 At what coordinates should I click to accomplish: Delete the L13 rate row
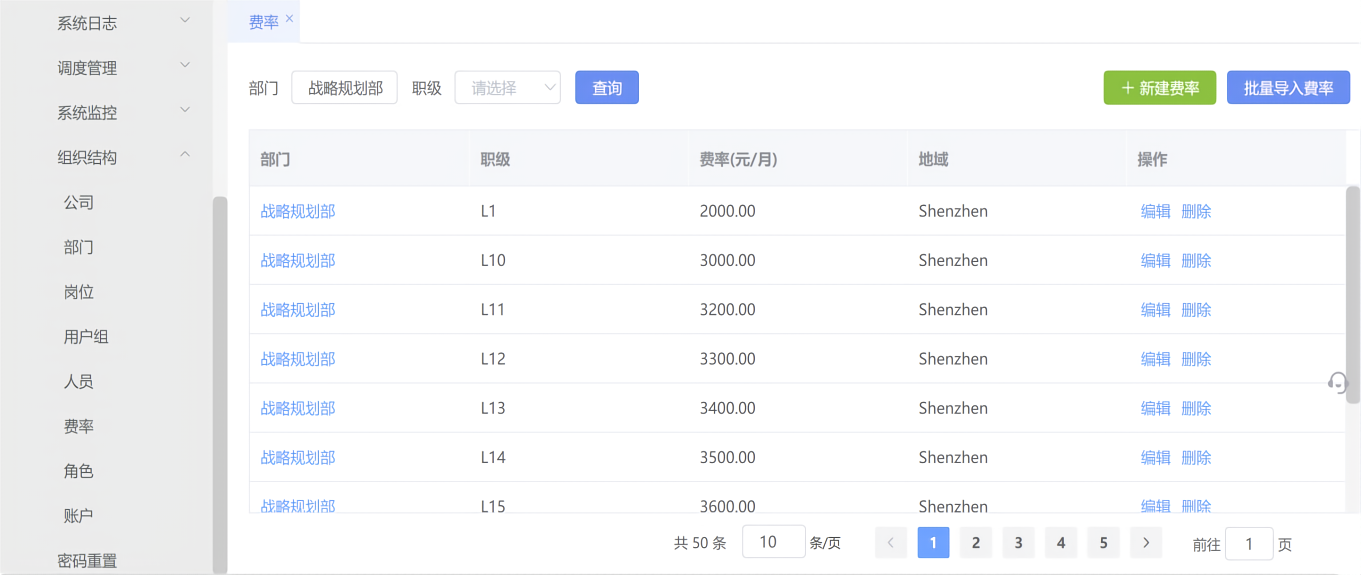click(1196, 409)
